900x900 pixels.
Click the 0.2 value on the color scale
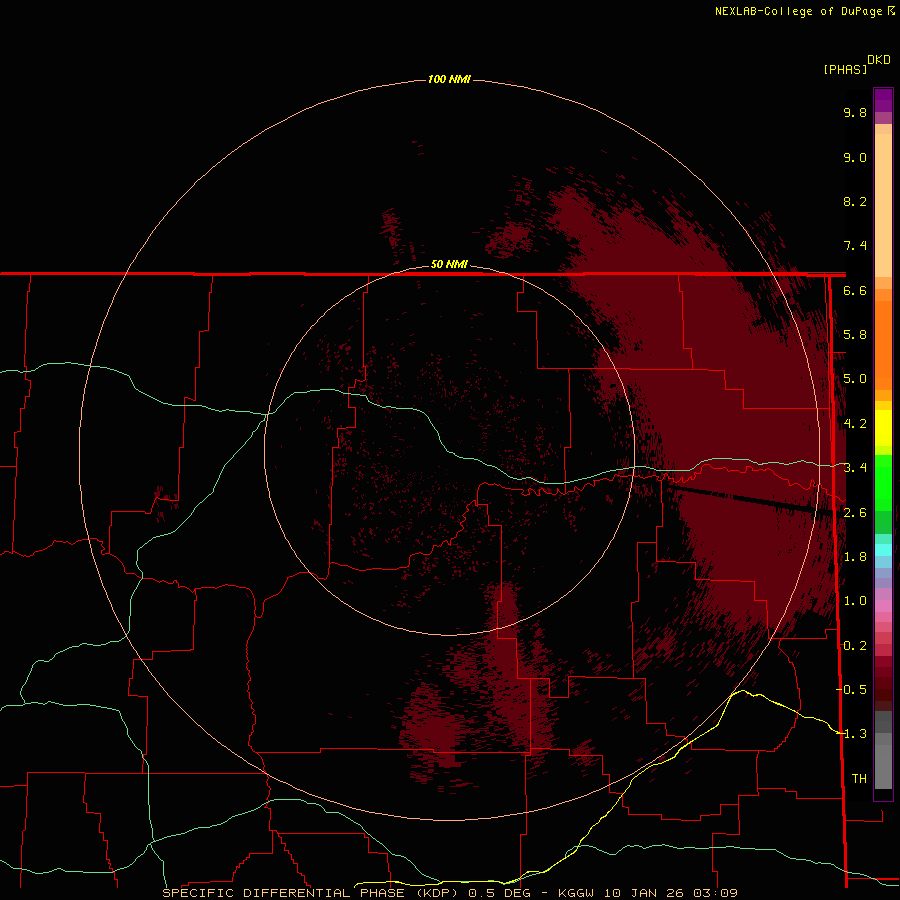(x=855, y=645)
